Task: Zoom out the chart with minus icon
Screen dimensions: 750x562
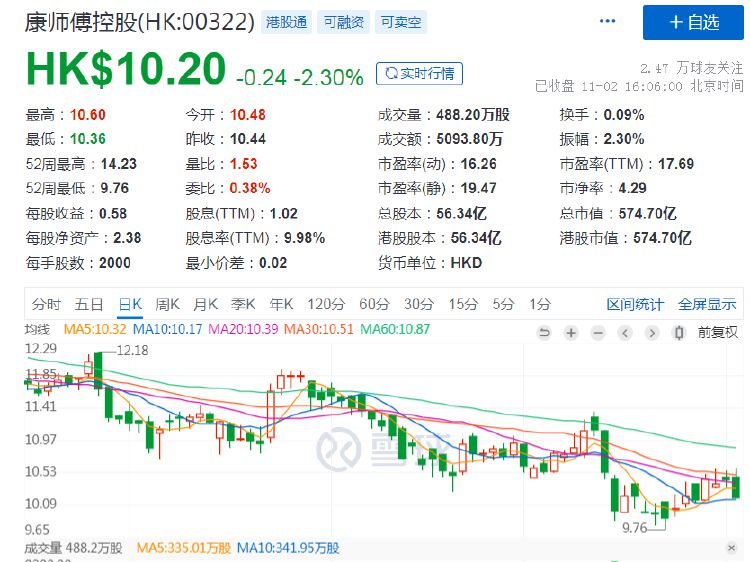Action: coord(598,333)
